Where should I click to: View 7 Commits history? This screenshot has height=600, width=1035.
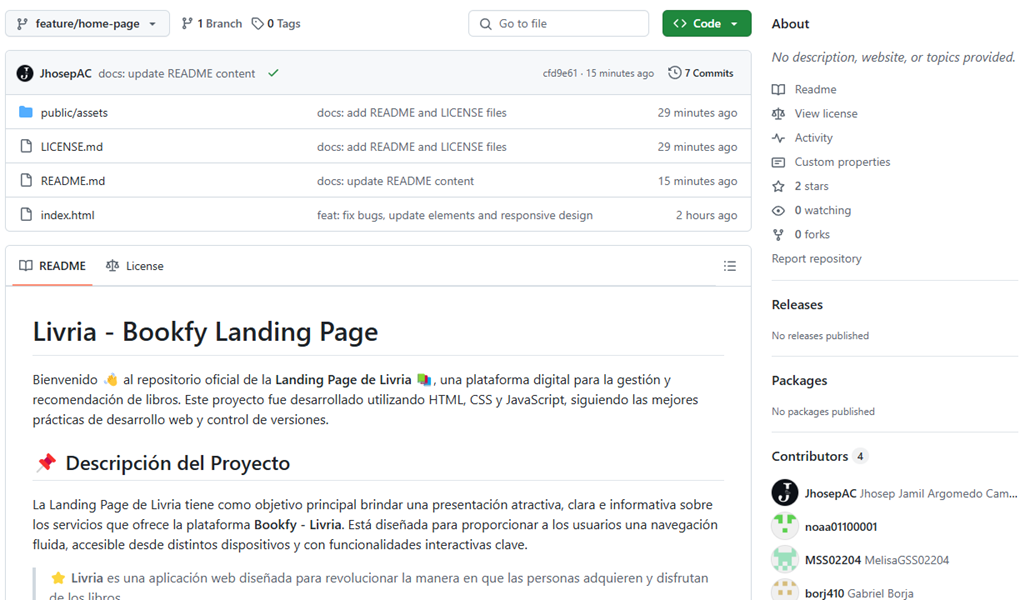[708, 73]
